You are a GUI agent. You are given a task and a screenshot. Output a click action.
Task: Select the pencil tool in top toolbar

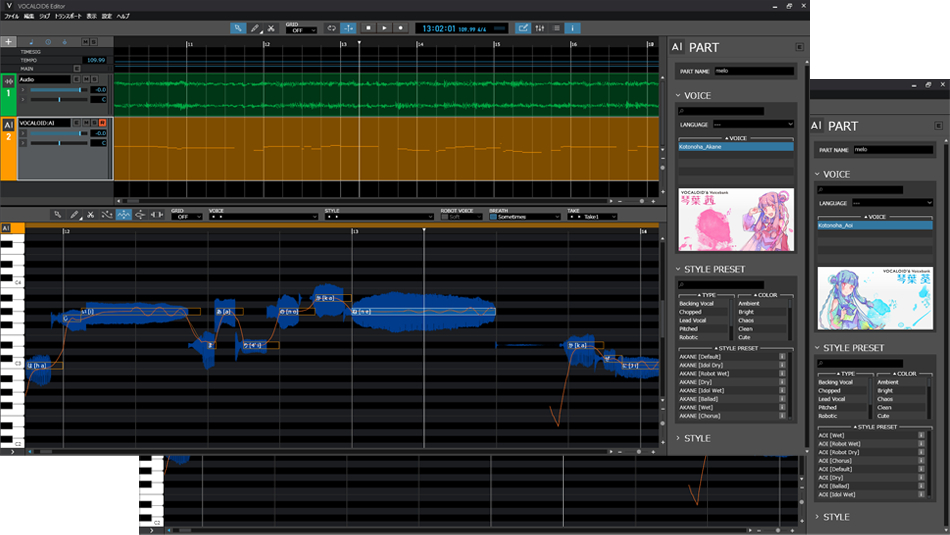(x=255, y=28)
